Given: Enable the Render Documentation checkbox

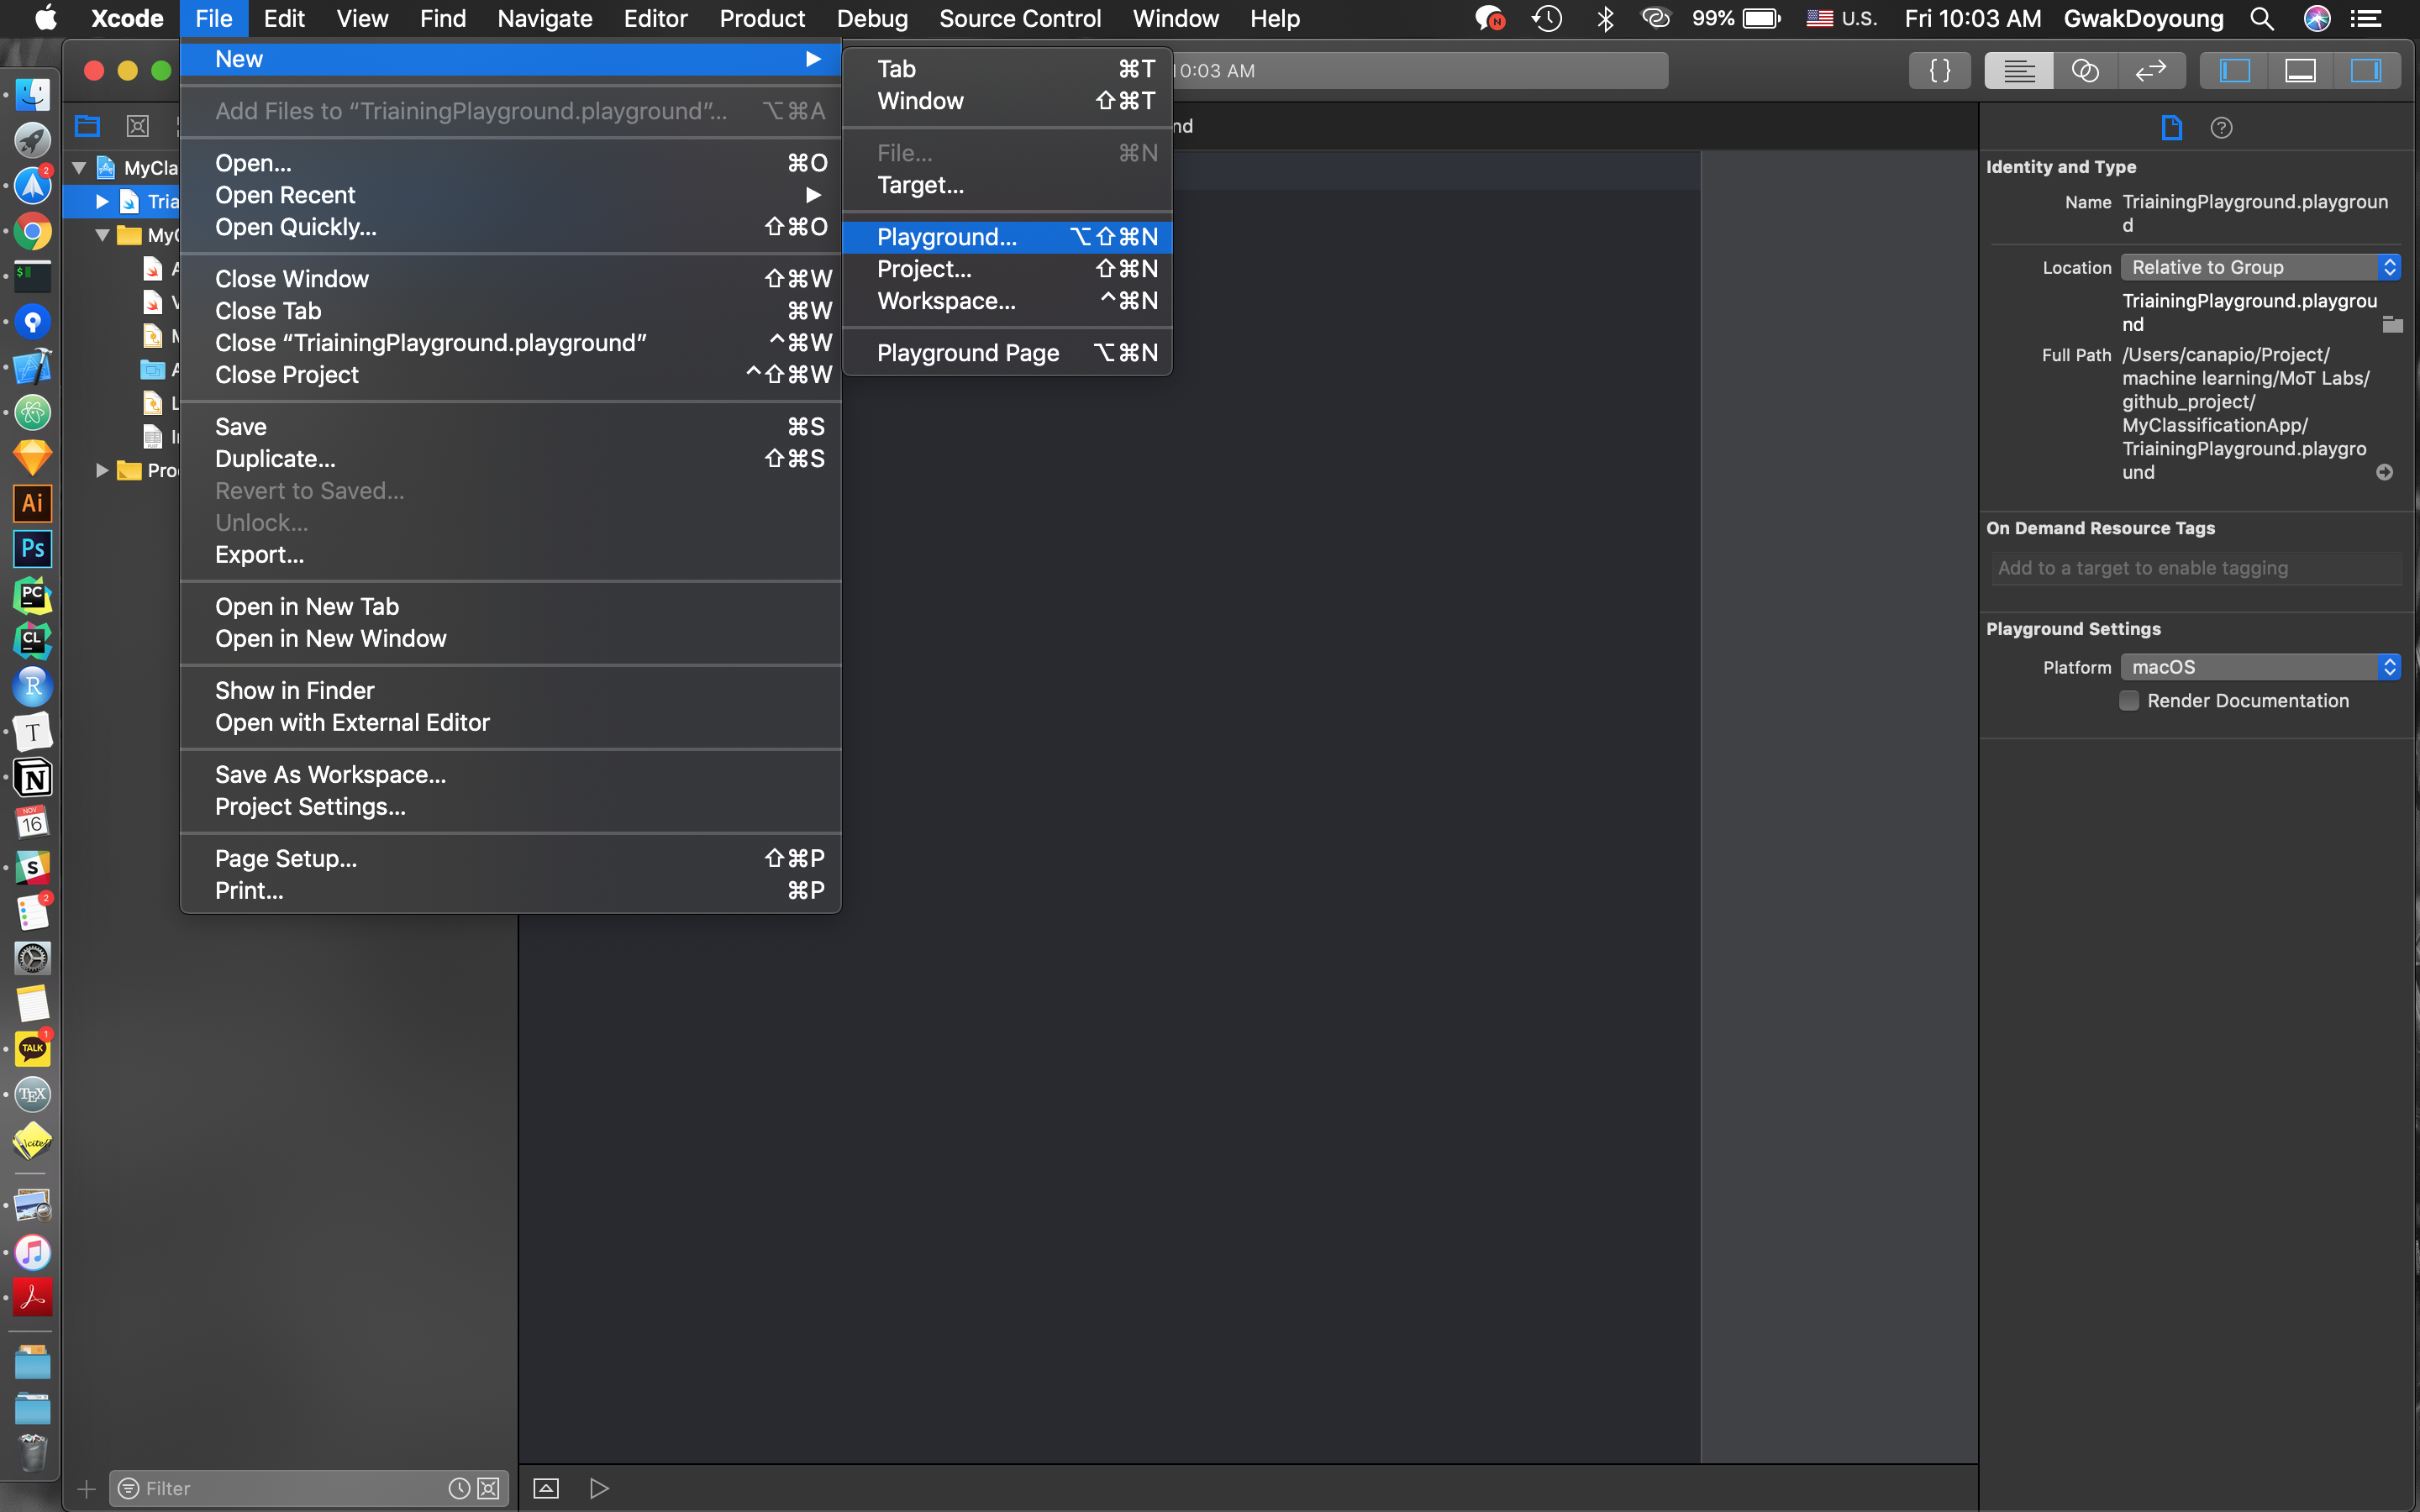Looking at the screenshot, I should click(2130, 701).
